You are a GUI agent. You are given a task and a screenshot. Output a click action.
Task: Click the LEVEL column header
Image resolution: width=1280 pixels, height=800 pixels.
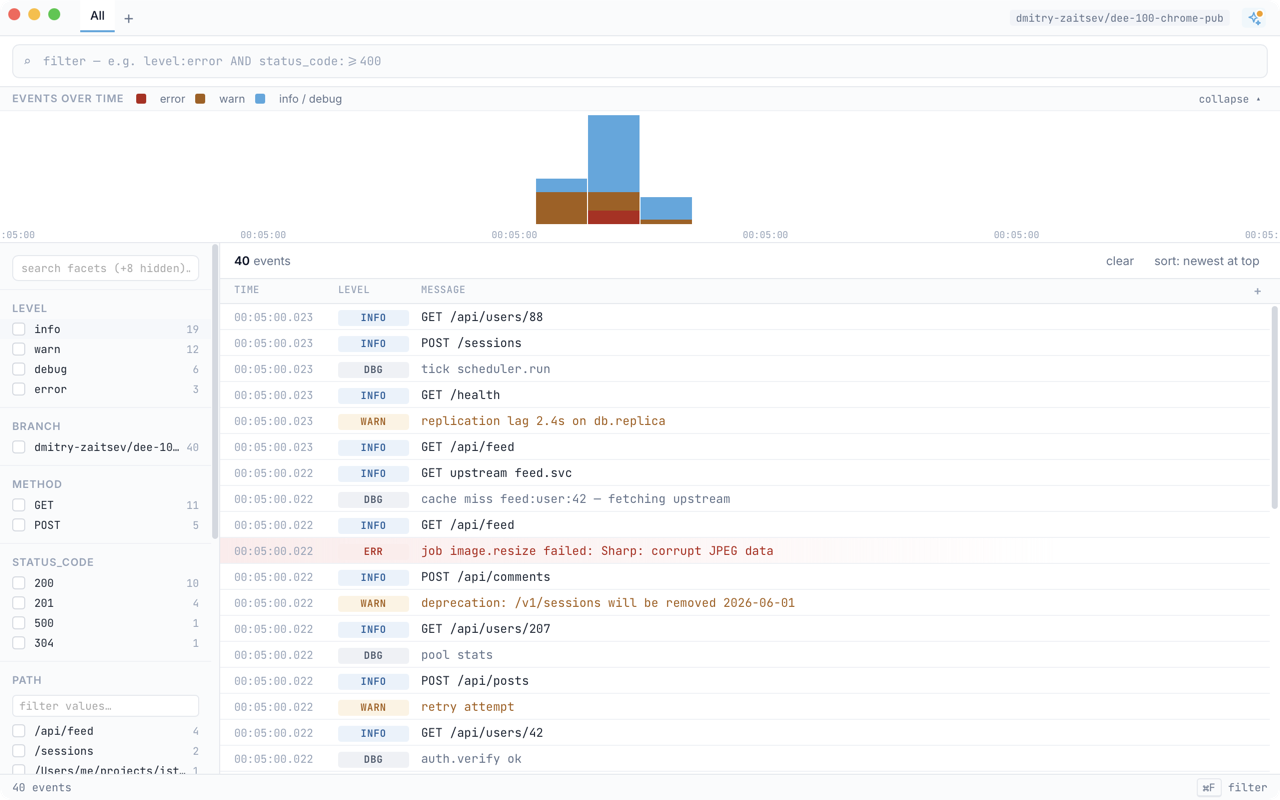click(x=354, y=290)
